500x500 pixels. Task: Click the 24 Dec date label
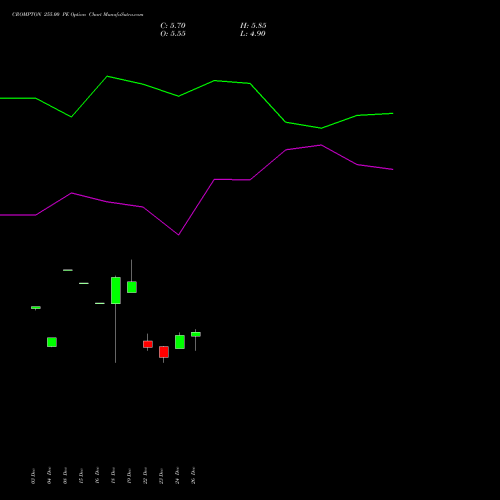[177, 476]
